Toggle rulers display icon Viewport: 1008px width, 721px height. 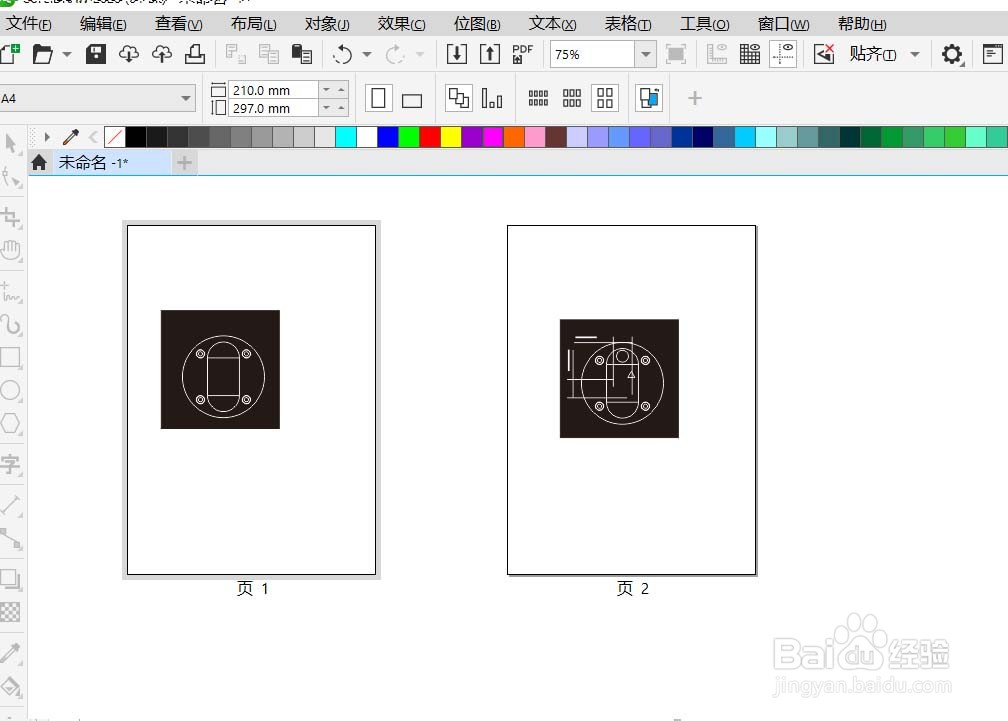716,54
